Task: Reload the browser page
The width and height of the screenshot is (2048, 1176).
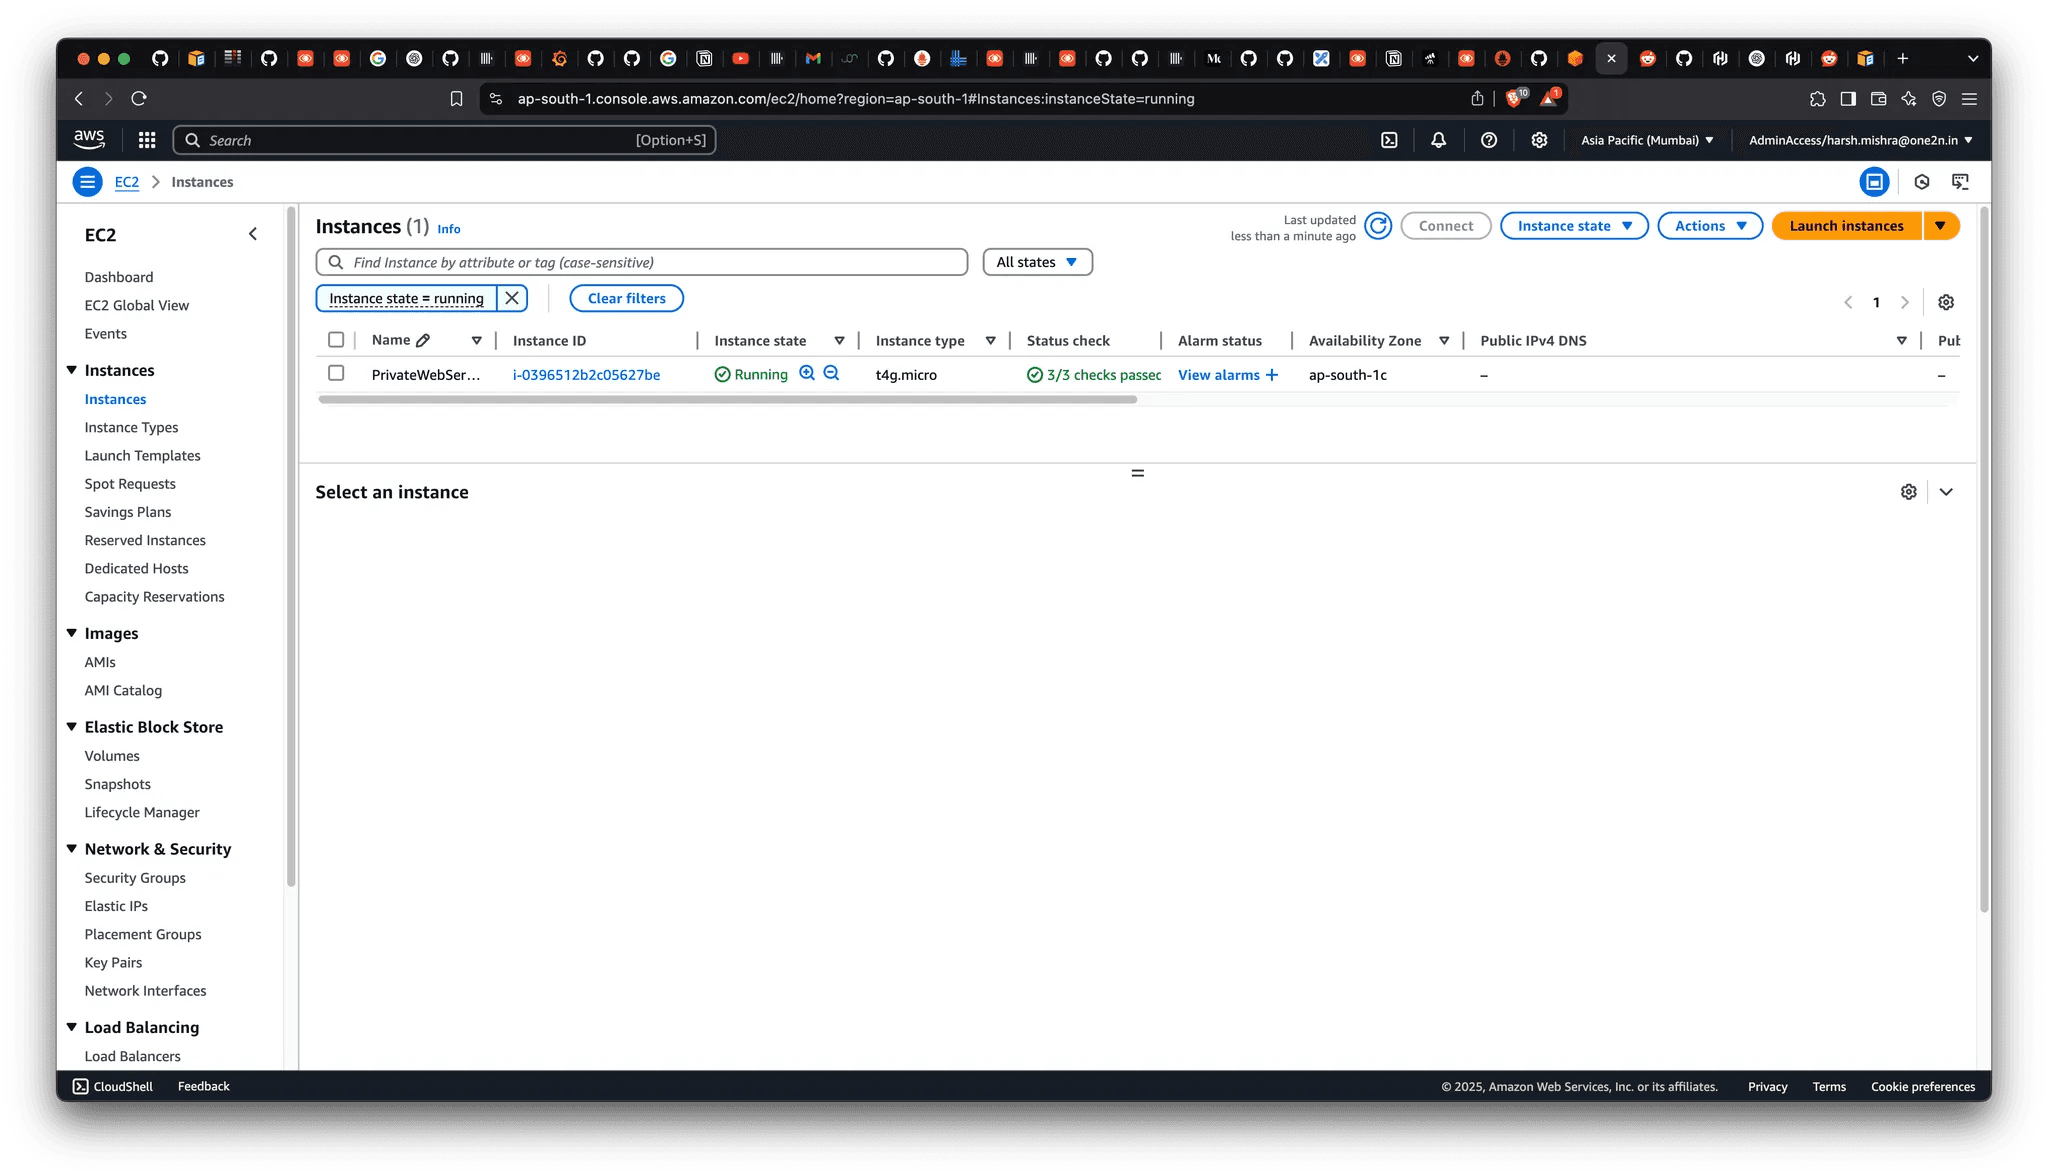Action: click(139, 98)
